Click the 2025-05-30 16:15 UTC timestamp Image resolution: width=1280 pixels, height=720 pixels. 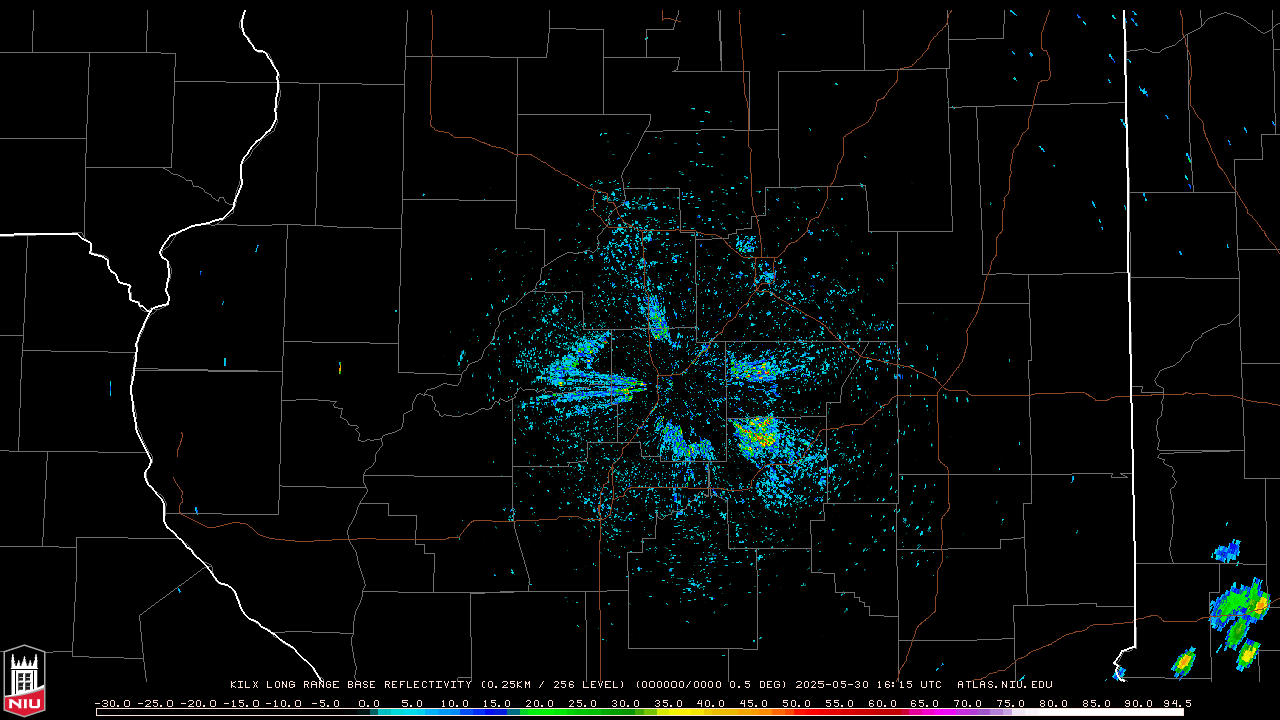(868, 685)
